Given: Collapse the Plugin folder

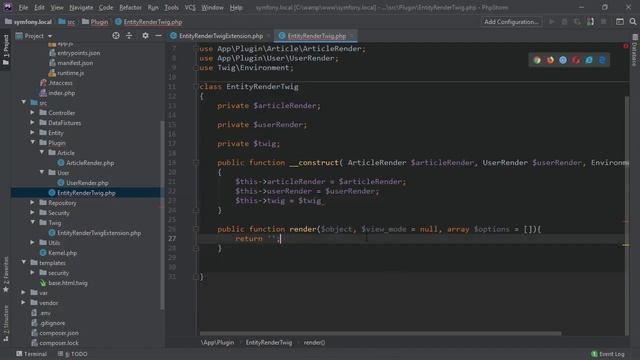Looking at the screenshot, I should tap(33, 142).
